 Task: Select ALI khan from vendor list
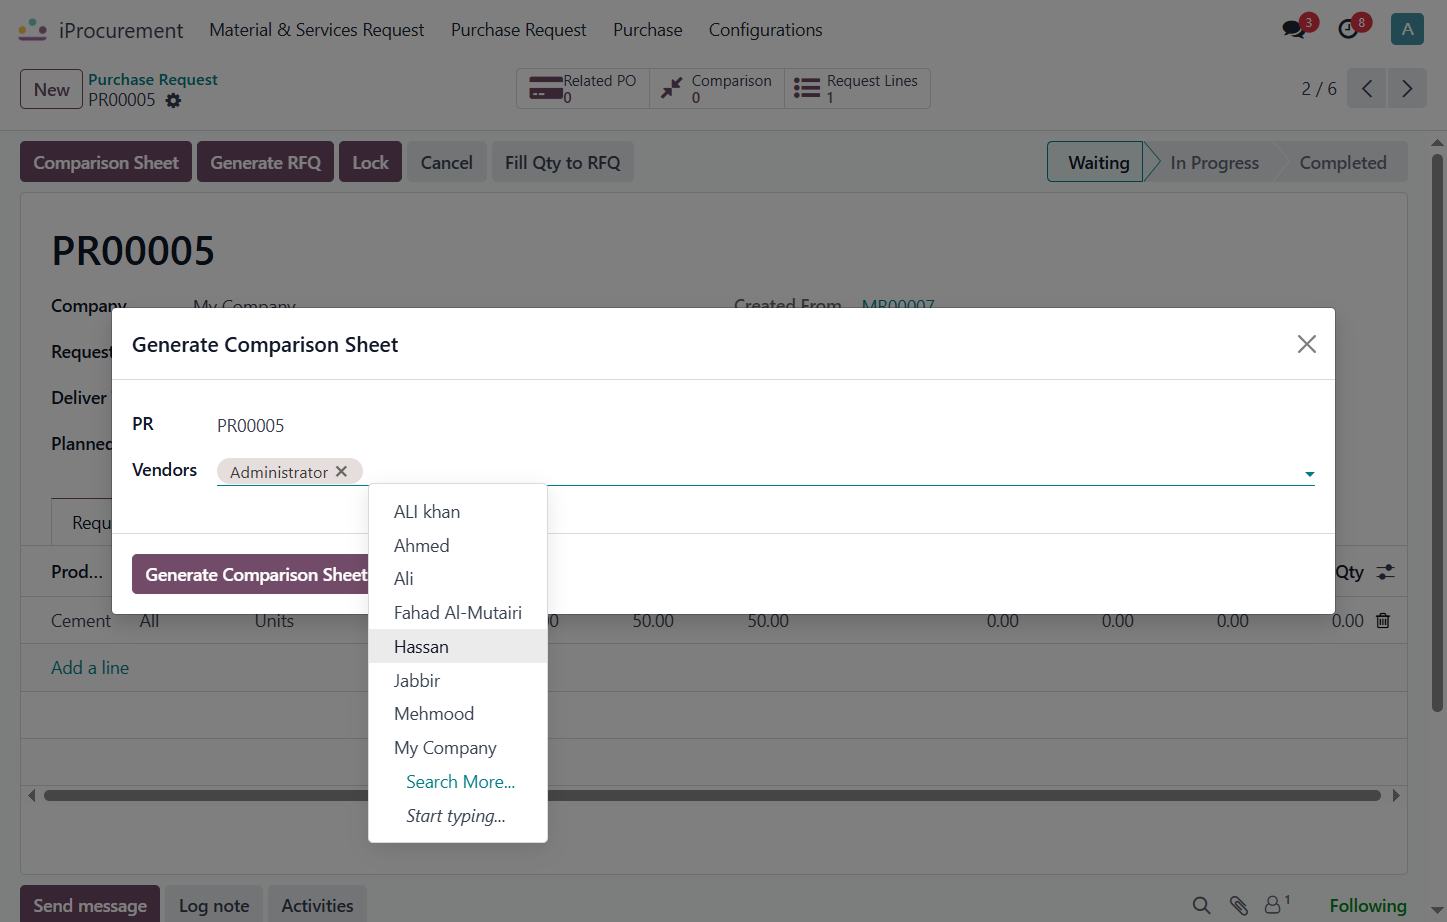click(458, 512)
